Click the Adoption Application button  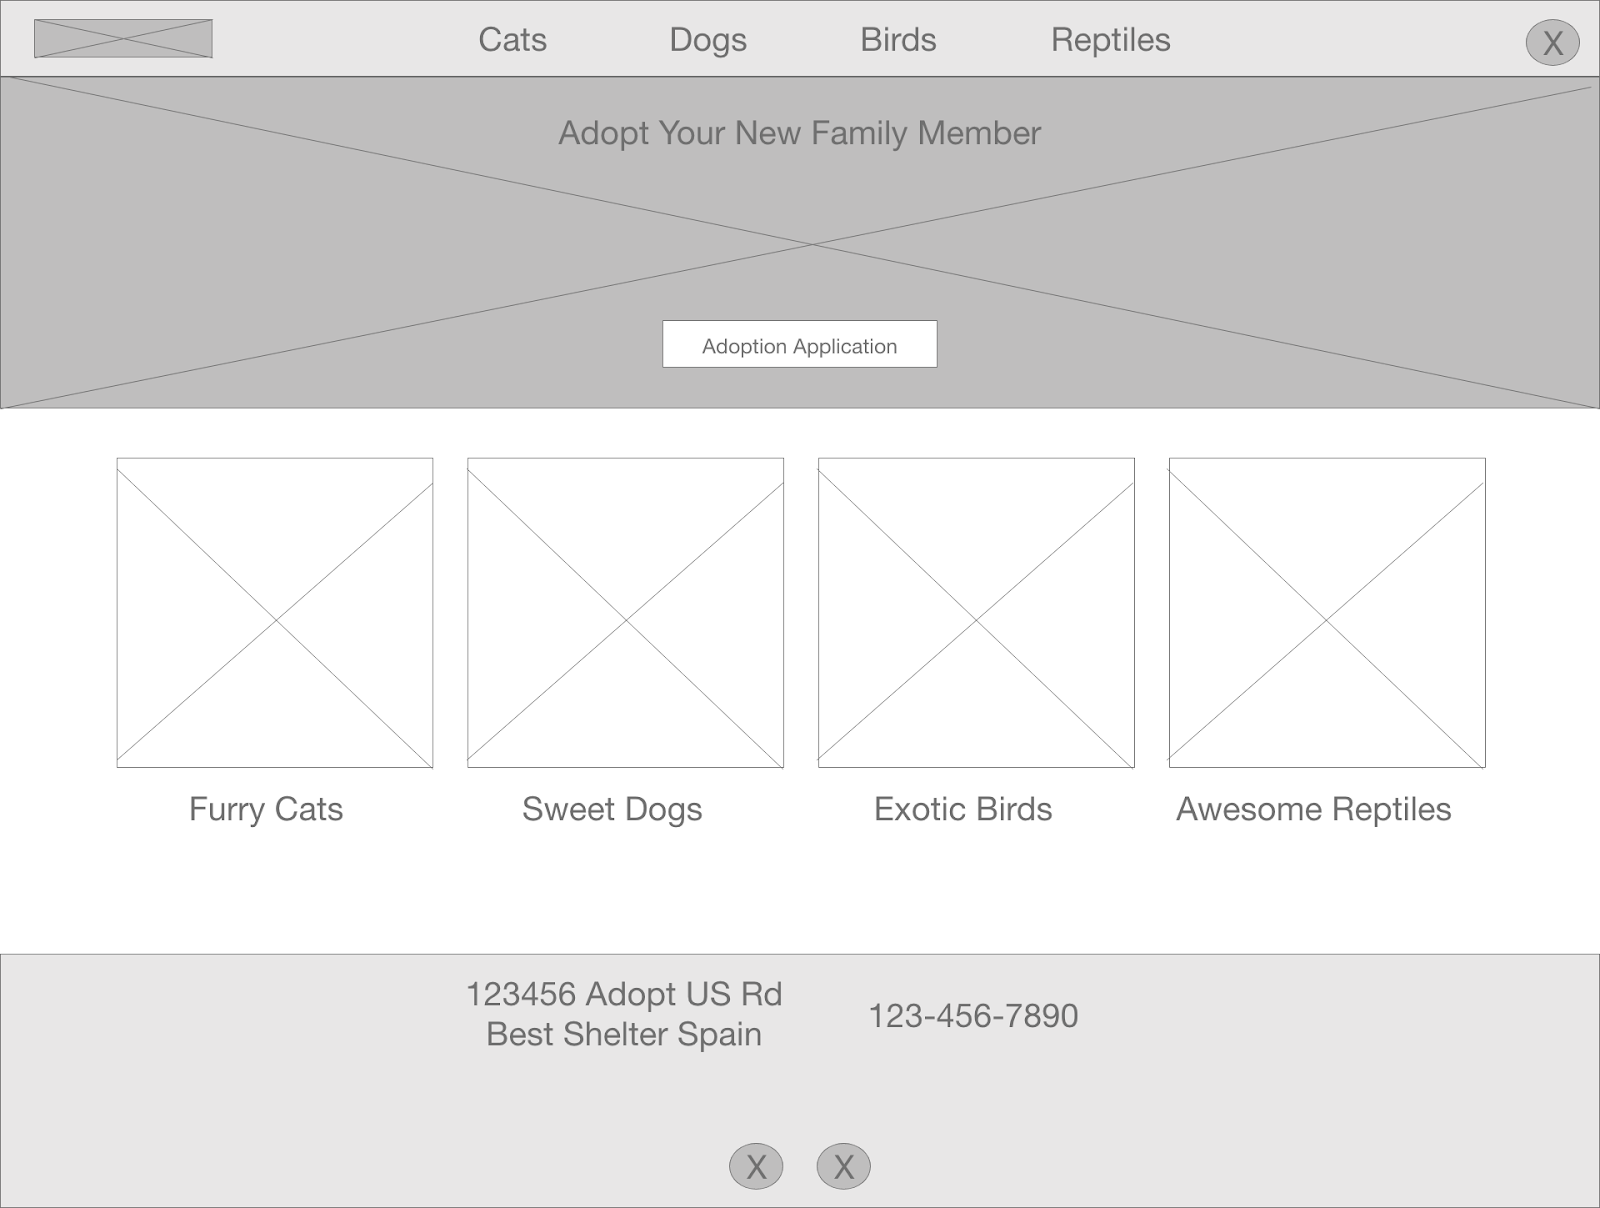pyautogui.click(x=799, y=344)
